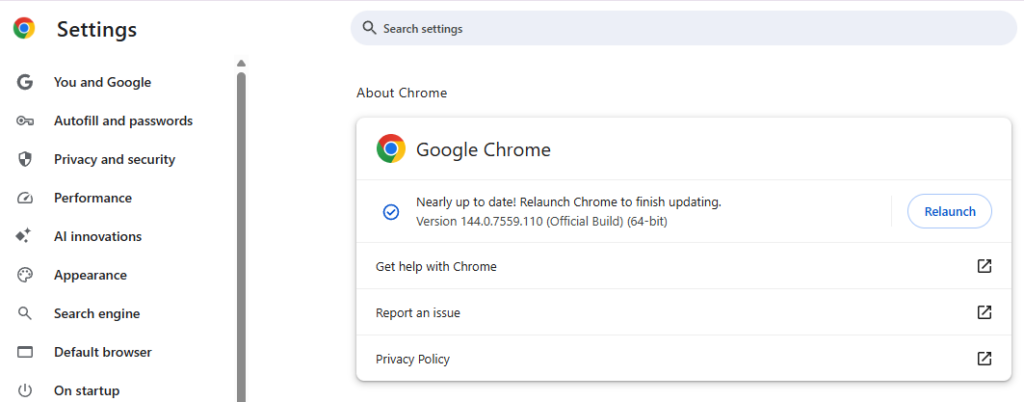Click the AI innovations sparkle icon

tap(25, 237)
